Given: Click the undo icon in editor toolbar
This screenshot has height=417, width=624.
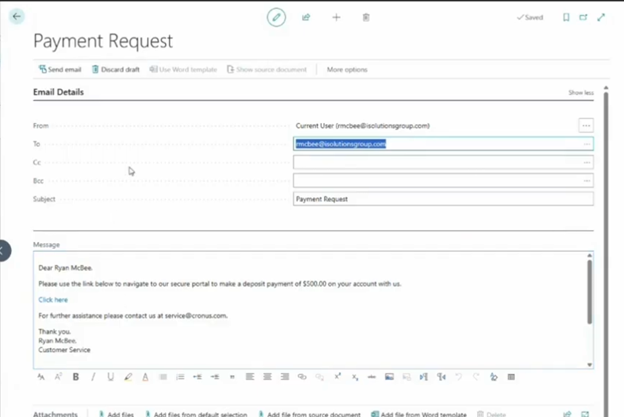Looking at the screenshot, I should click(x=458, y=377).
